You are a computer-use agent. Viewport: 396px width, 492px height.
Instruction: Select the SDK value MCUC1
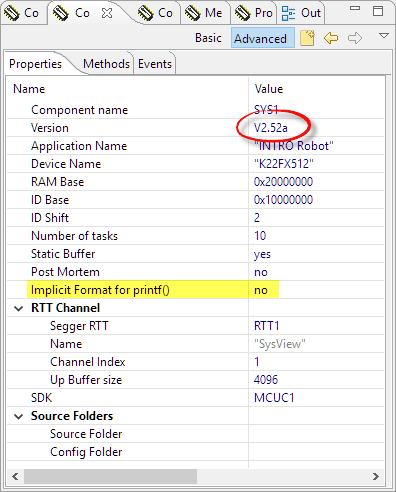pos(274,398)
